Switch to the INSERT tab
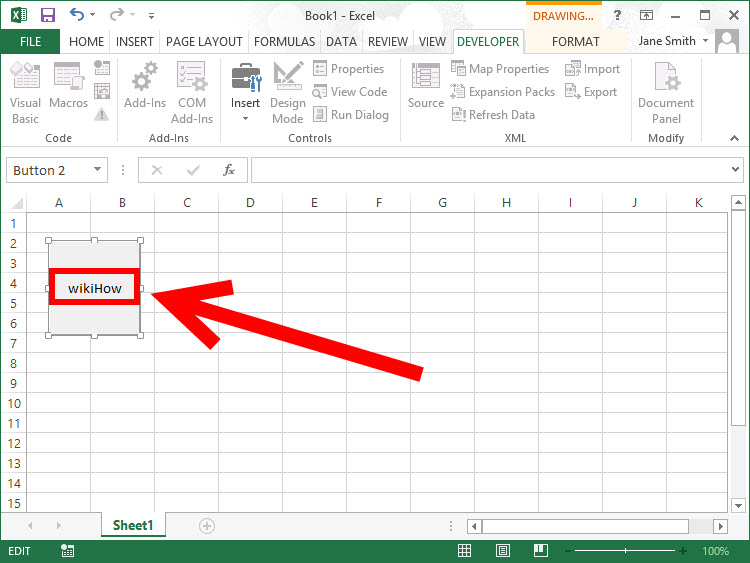 click(x=134, y=42)
